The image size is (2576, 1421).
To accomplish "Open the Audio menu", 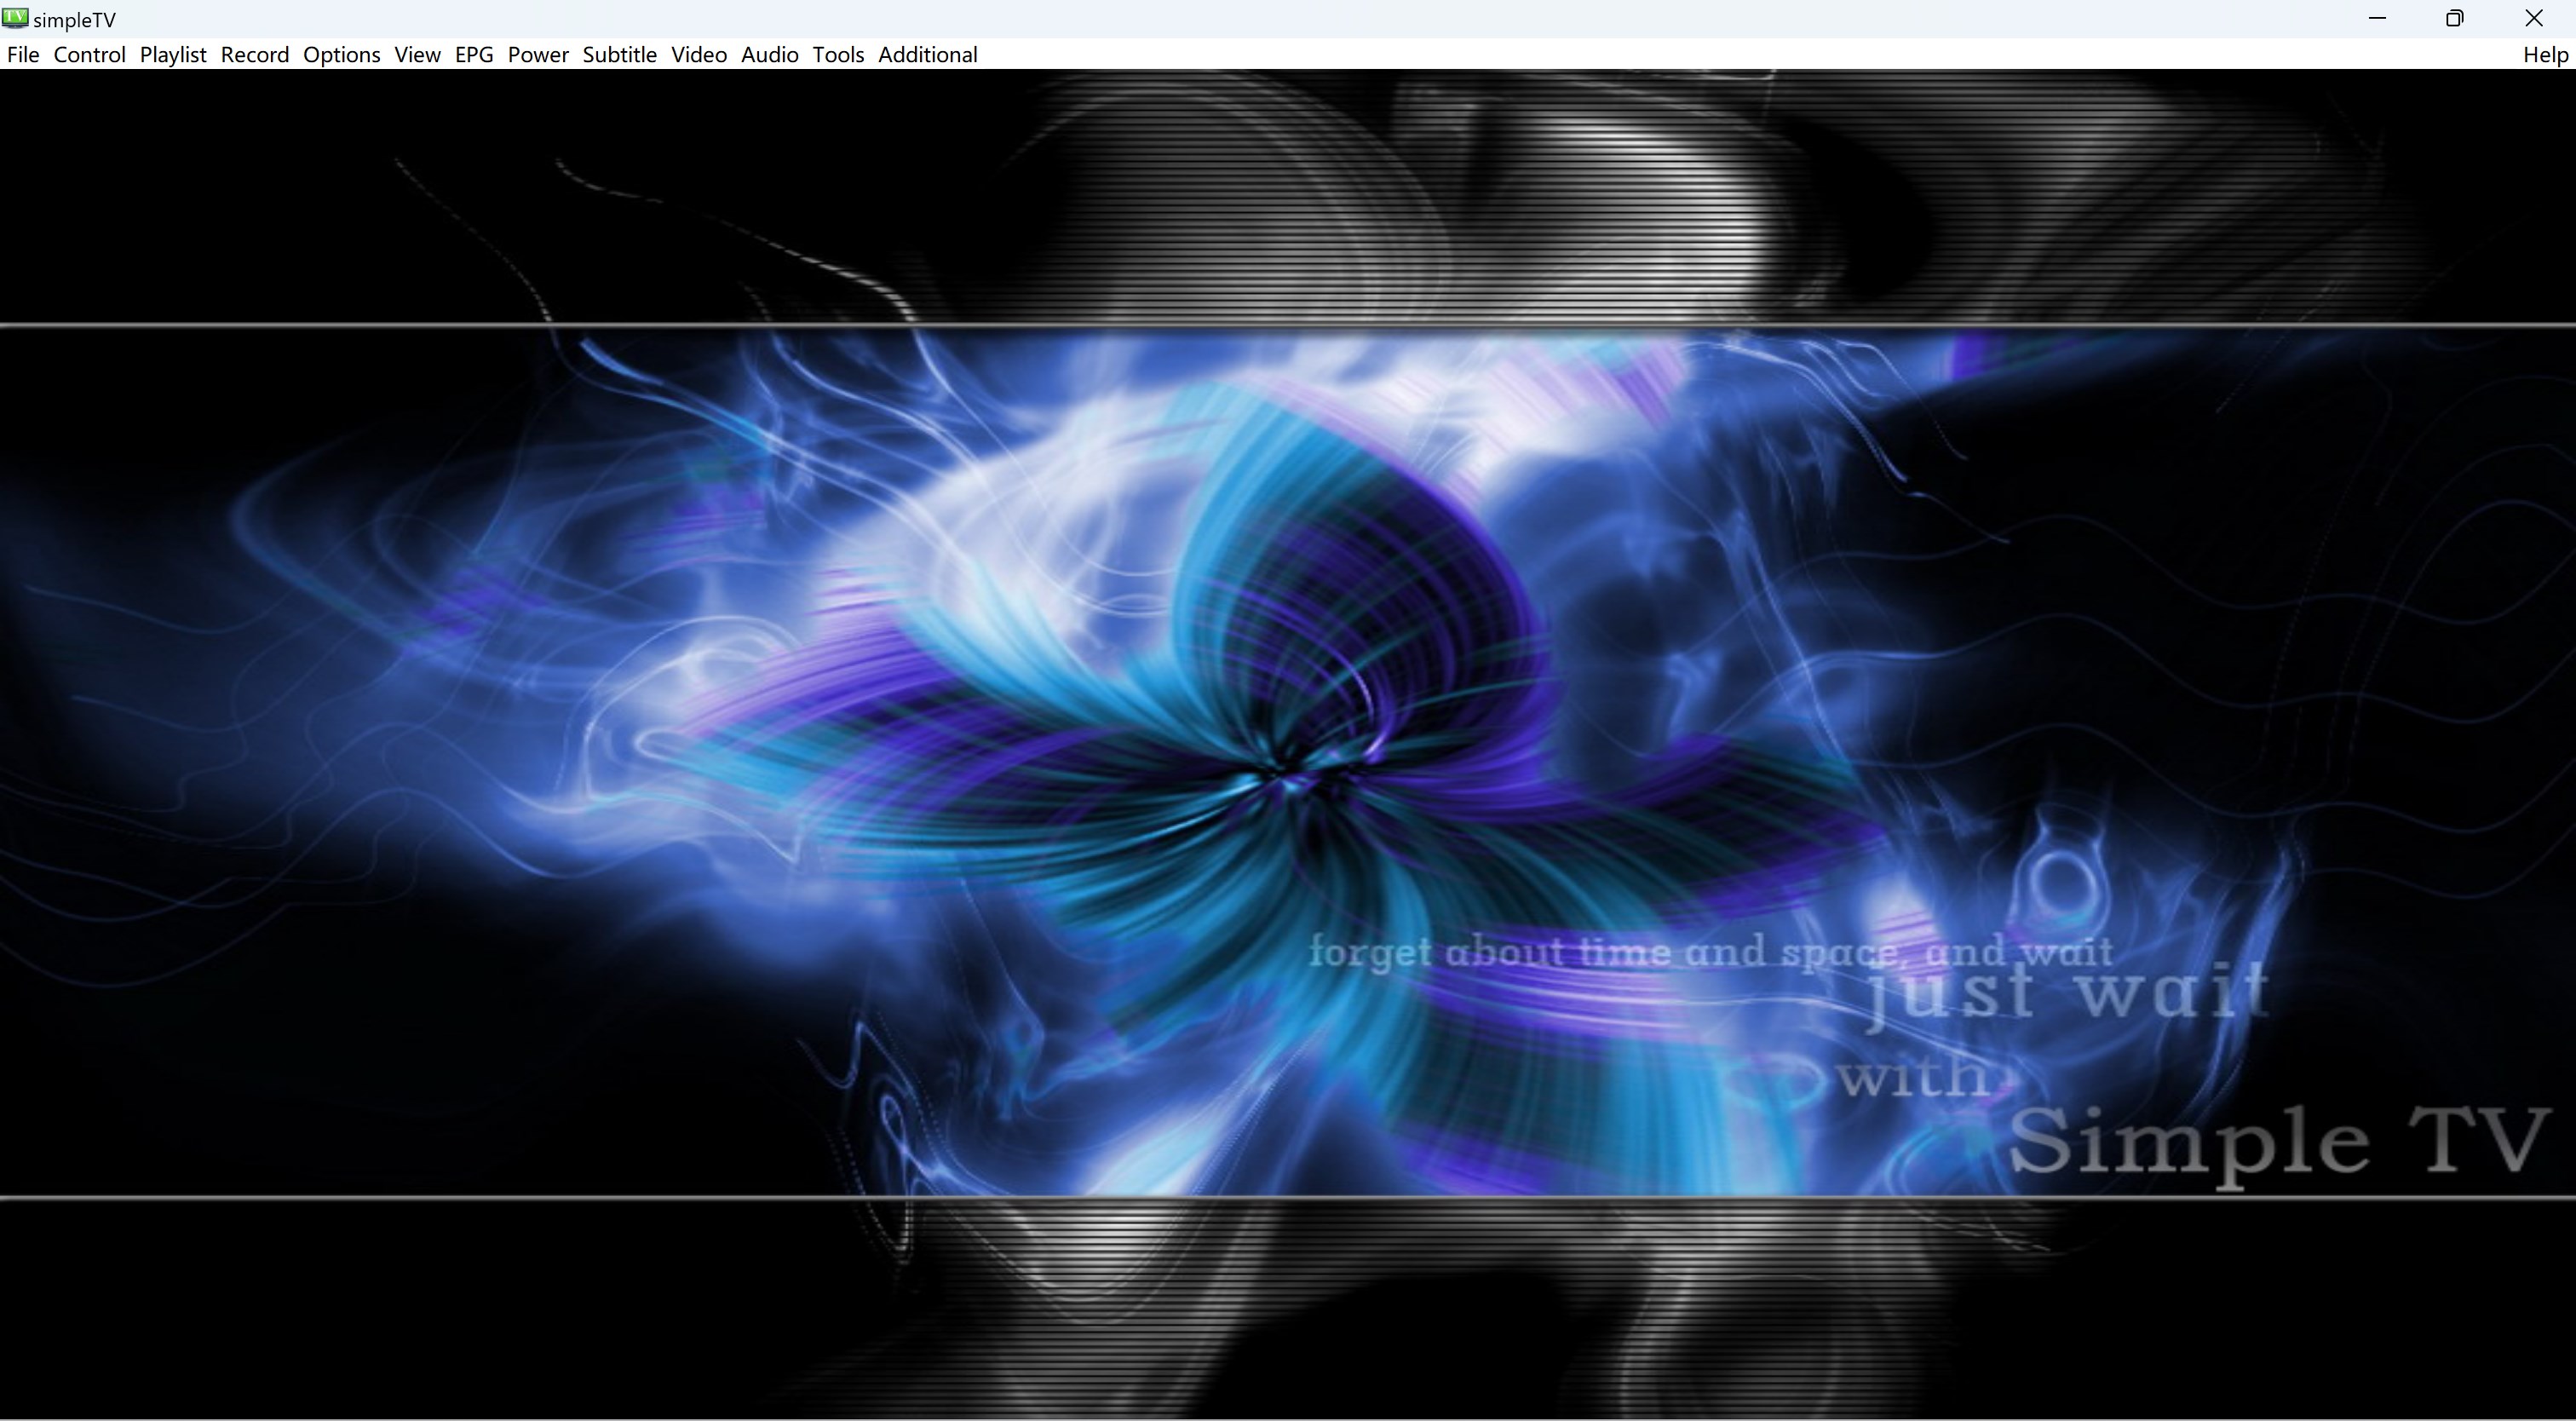I will click(x=769, y=55).
